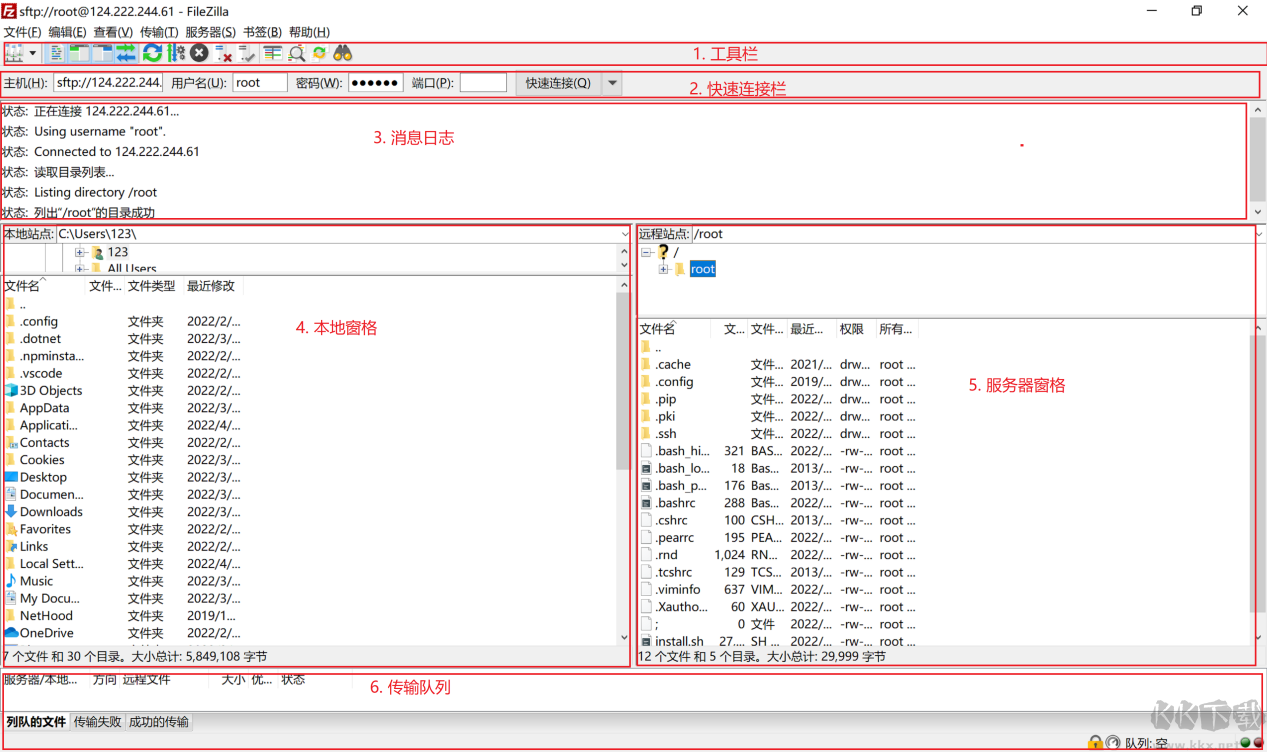This screenshot has width=1267, height=752.
Task: Click the 端口(P) port input field
Action: point(483,83)
